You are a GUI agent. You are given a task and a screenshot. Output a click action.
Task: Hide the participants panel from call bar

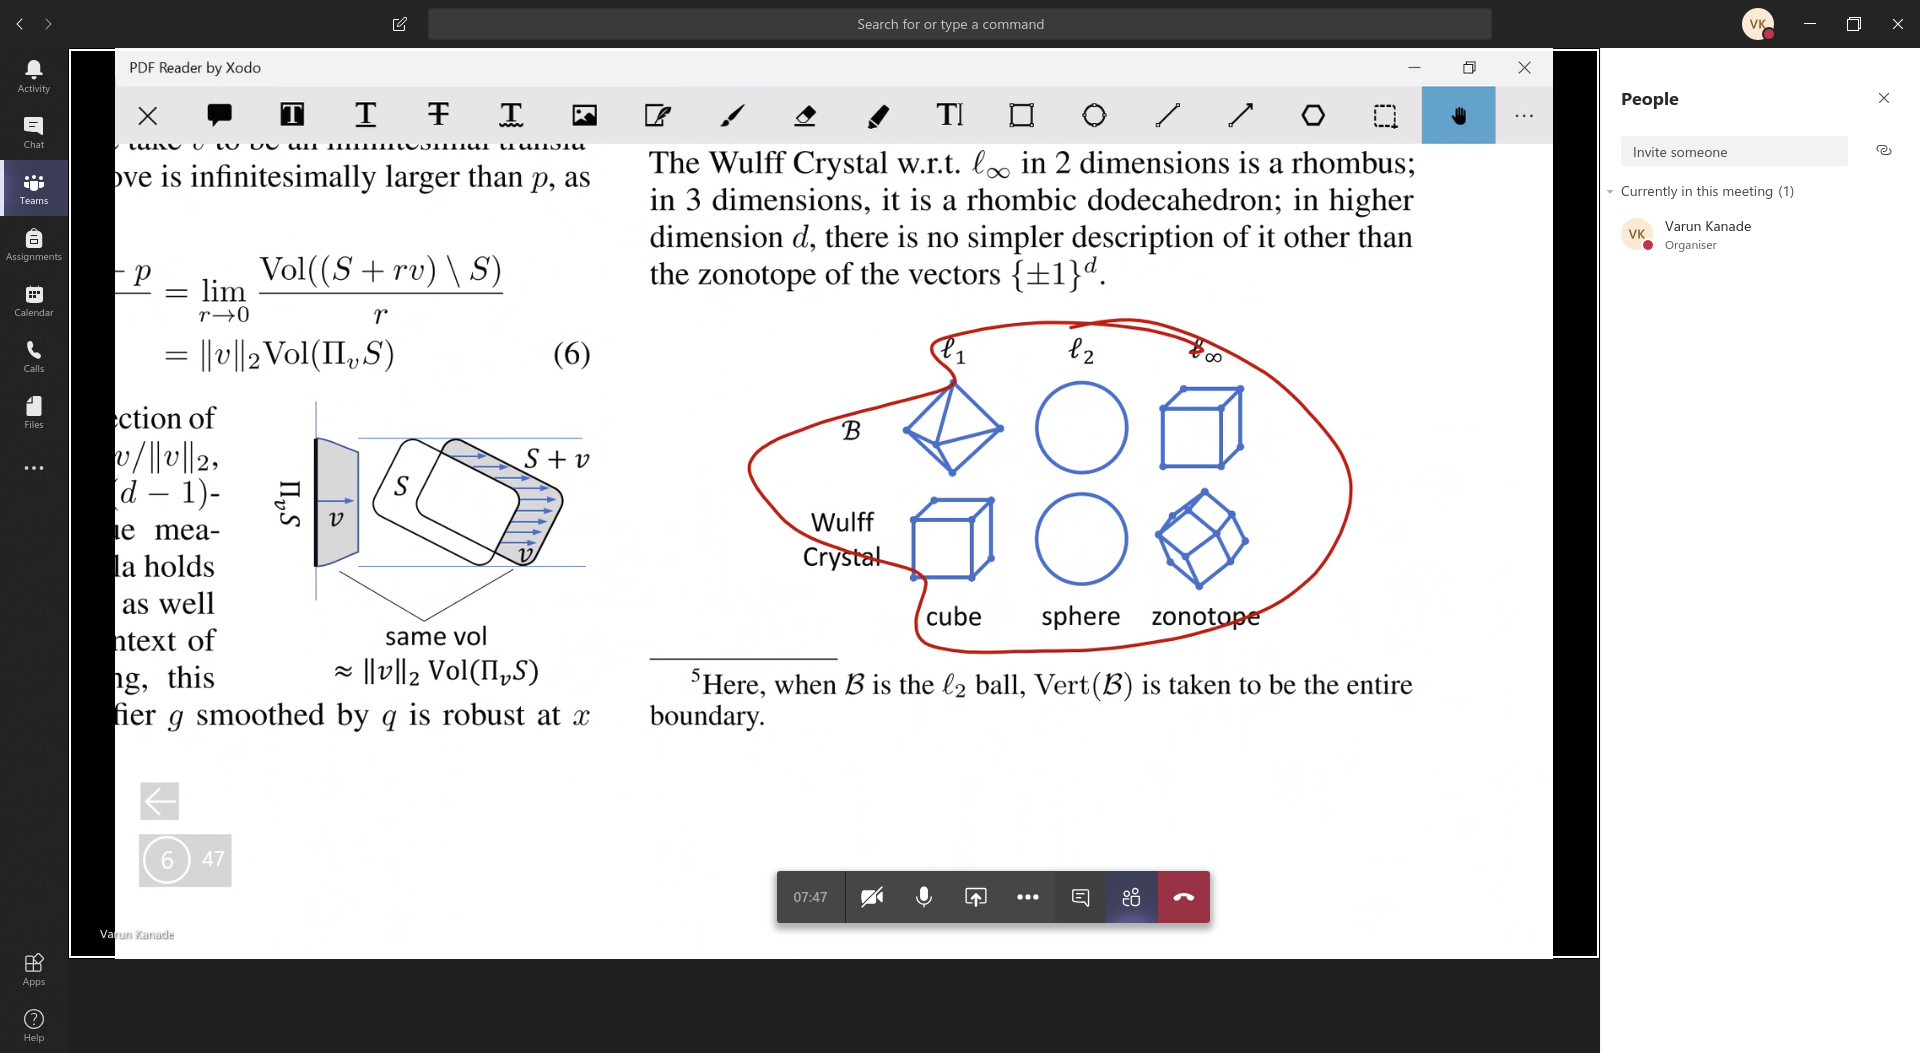(1131, 897)
